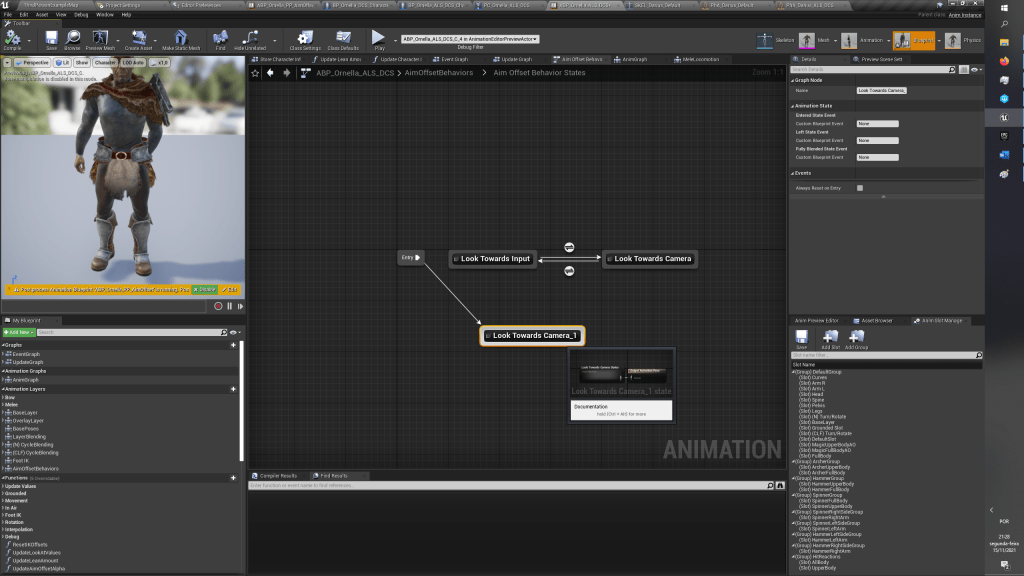The image size is (1024, 576).
Task: Open the Window menu
Action: [x=104, y=15]
